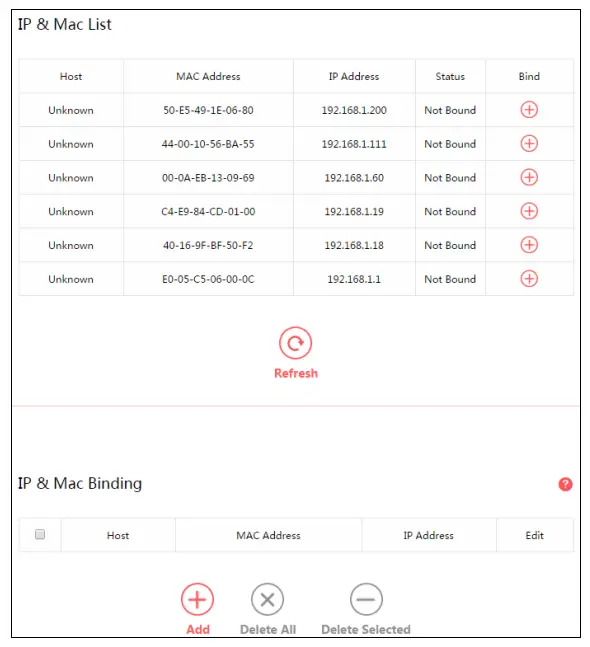Click Host header in IP & Mac Binding
Viewport: 590px width, 647px height.
[x=118, y=536]
